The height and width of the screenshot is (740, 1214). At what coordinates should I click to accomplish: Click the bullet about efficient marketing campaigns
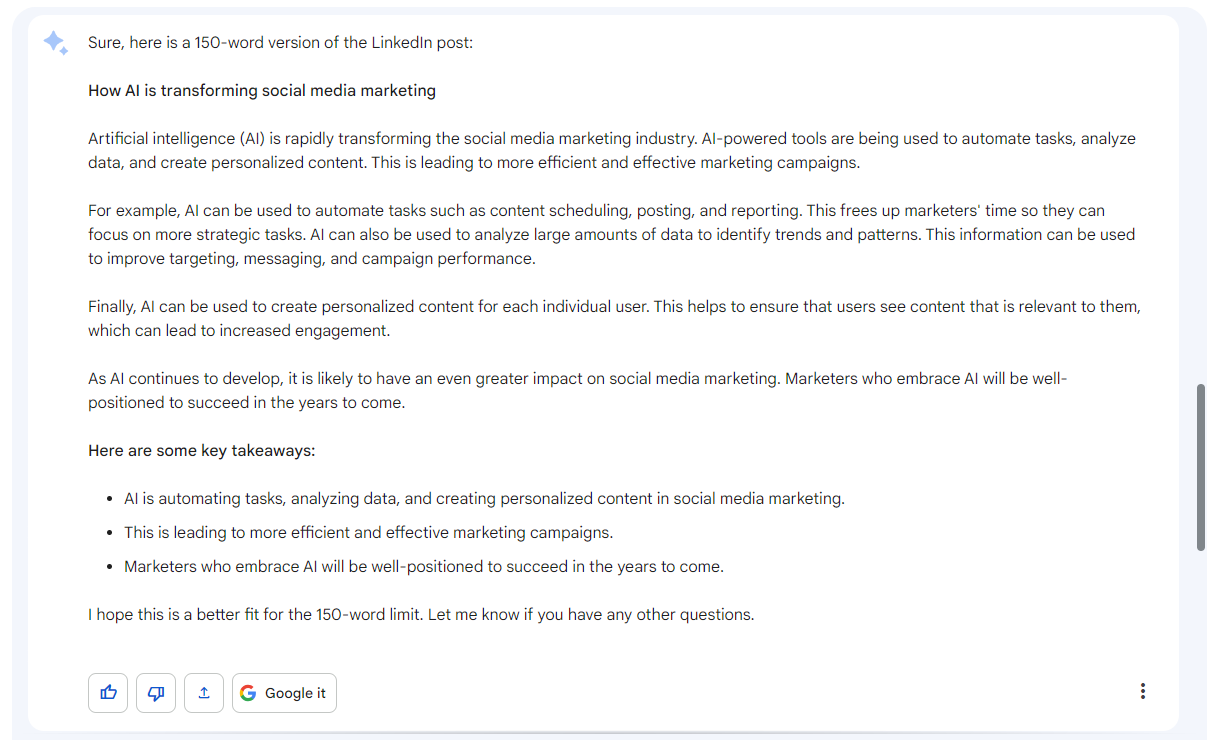coord(368,533)
